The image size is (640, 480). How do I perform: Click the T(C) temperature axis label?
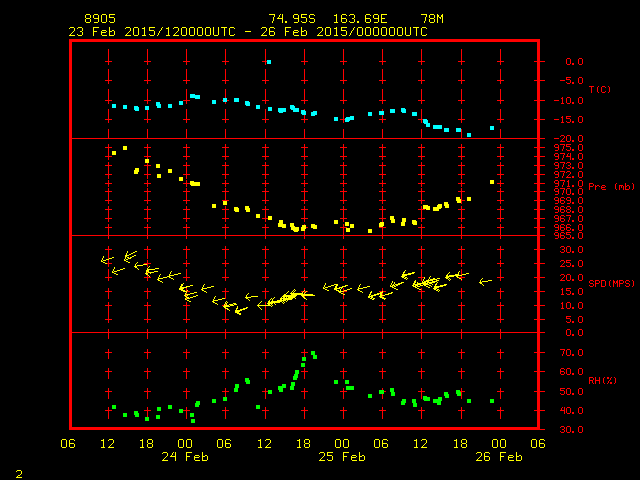[x=600, y=89]
